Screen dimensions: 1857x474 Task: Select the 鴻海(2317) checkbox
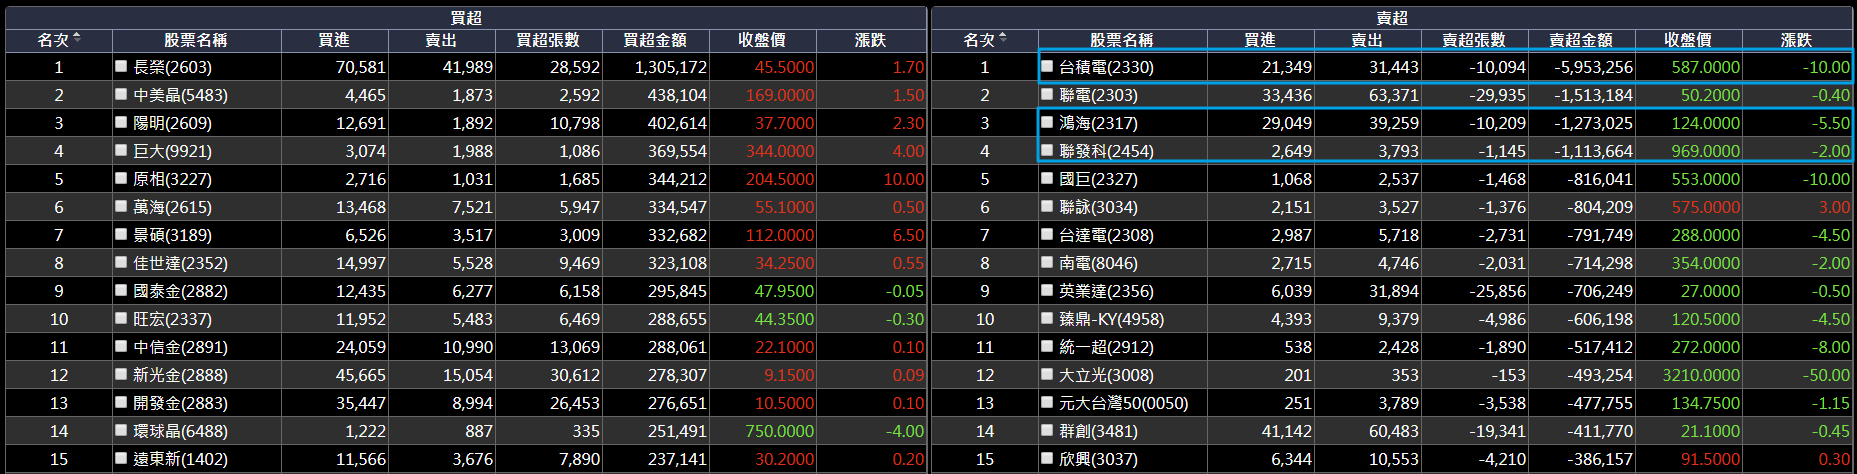pyautogui.click(x=1047, y=122)
